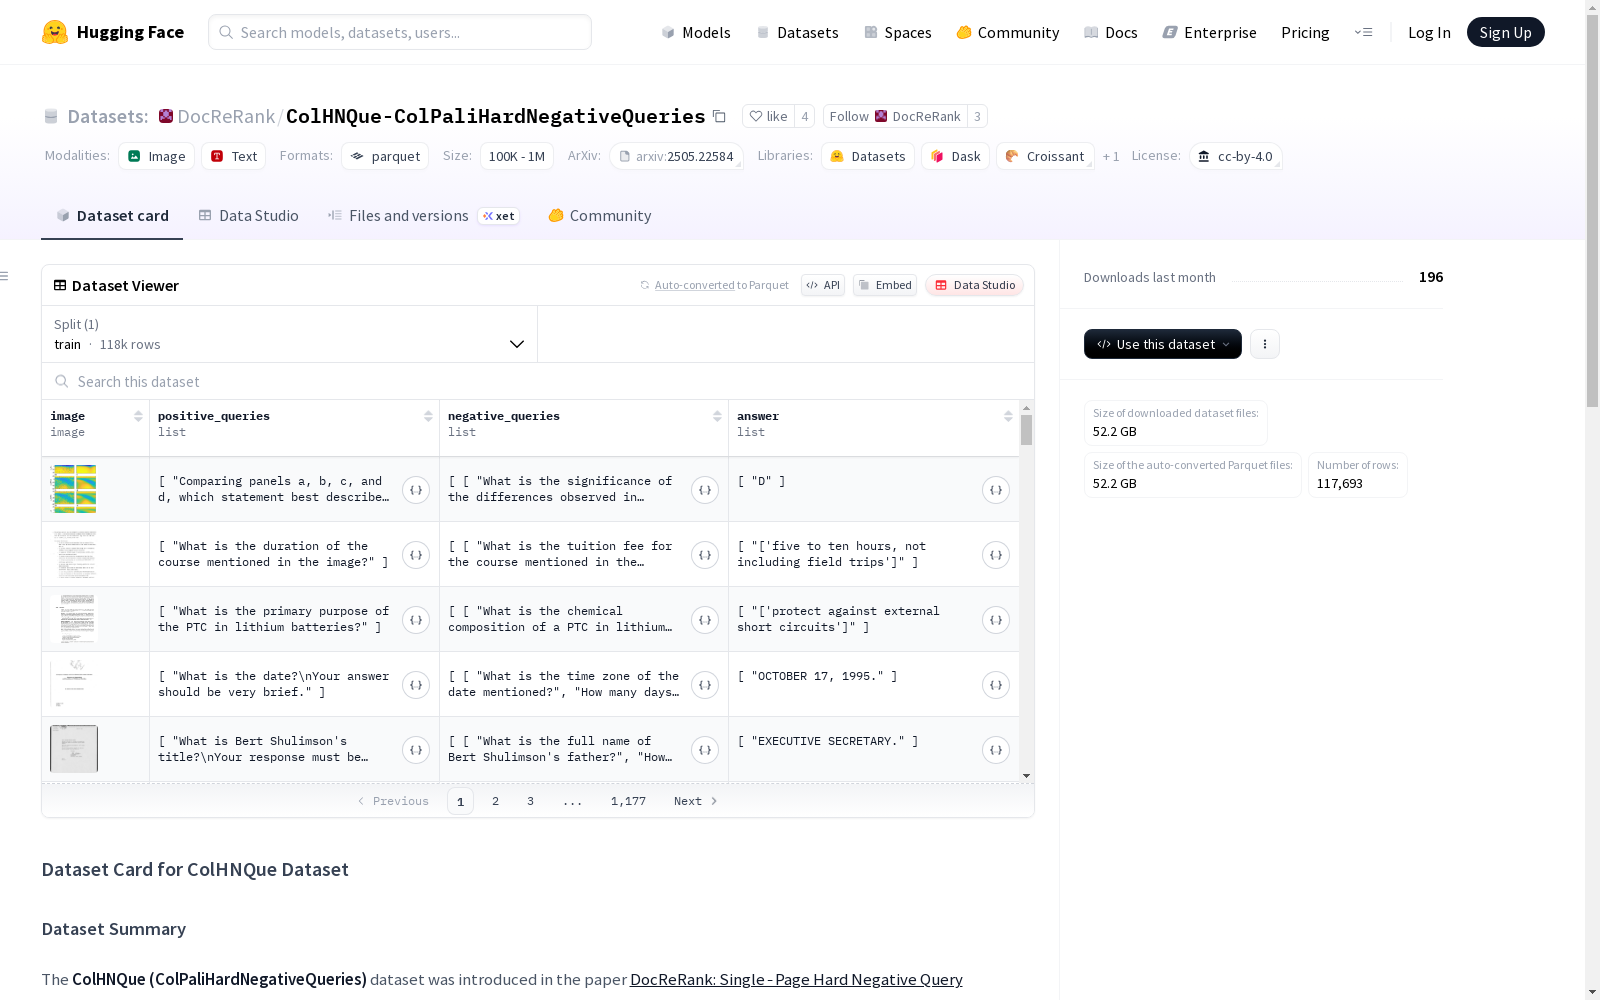Open Datasets in the top navigation
The width and height of the screenshot is (1600, 1000).
(797, 32)
